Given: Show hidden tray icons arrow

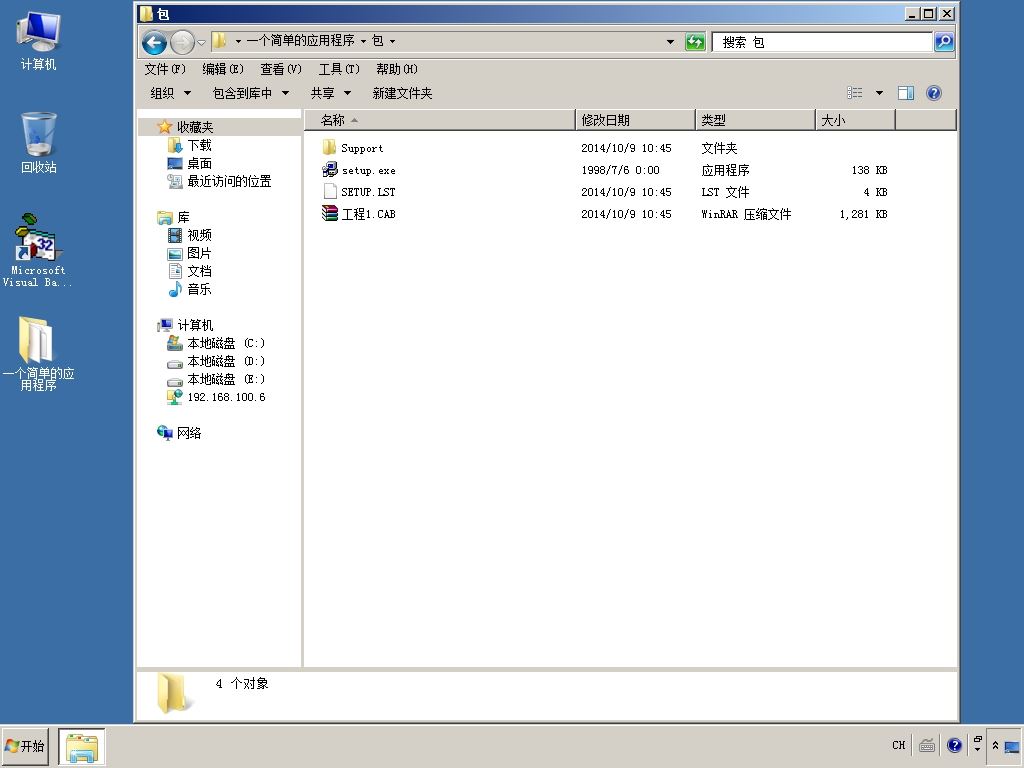Looking at the screenshot, I should pos(995,745).
